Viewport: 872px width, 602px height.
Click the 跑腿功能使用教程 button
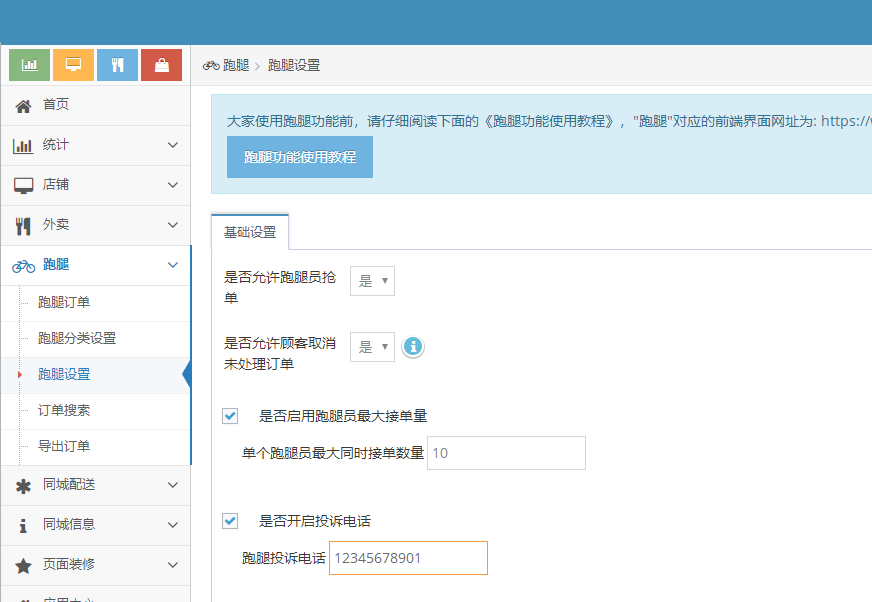299,158
